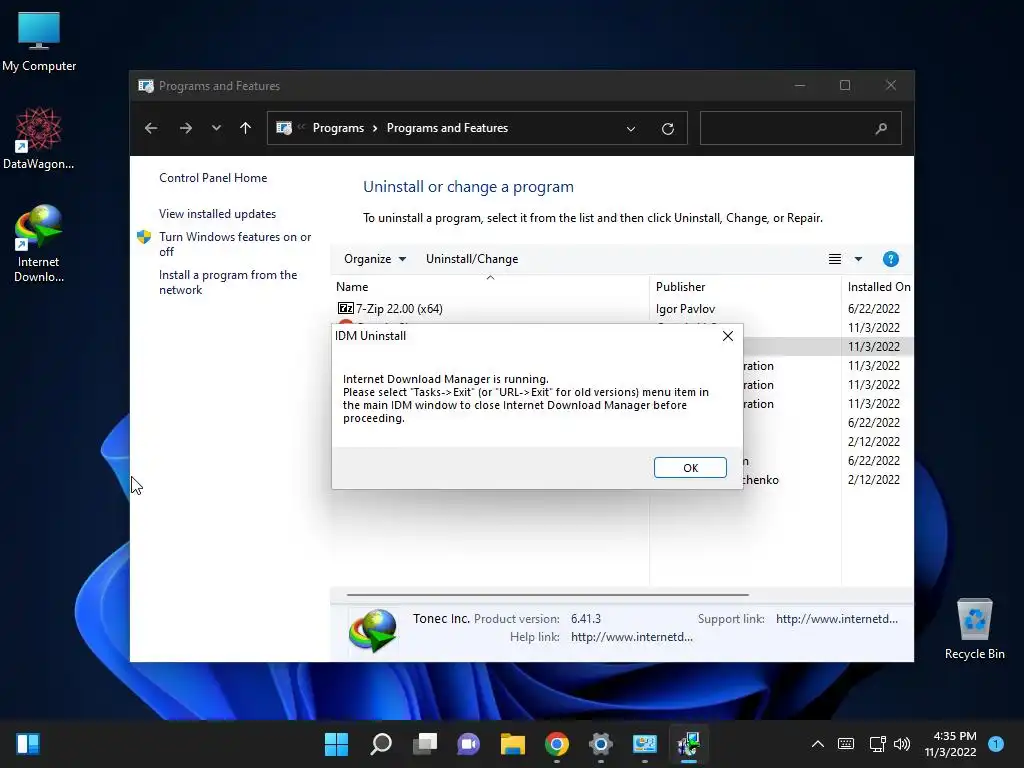Click Programs and Features breadcrumb segment
1024x768 pixels.
447,128
